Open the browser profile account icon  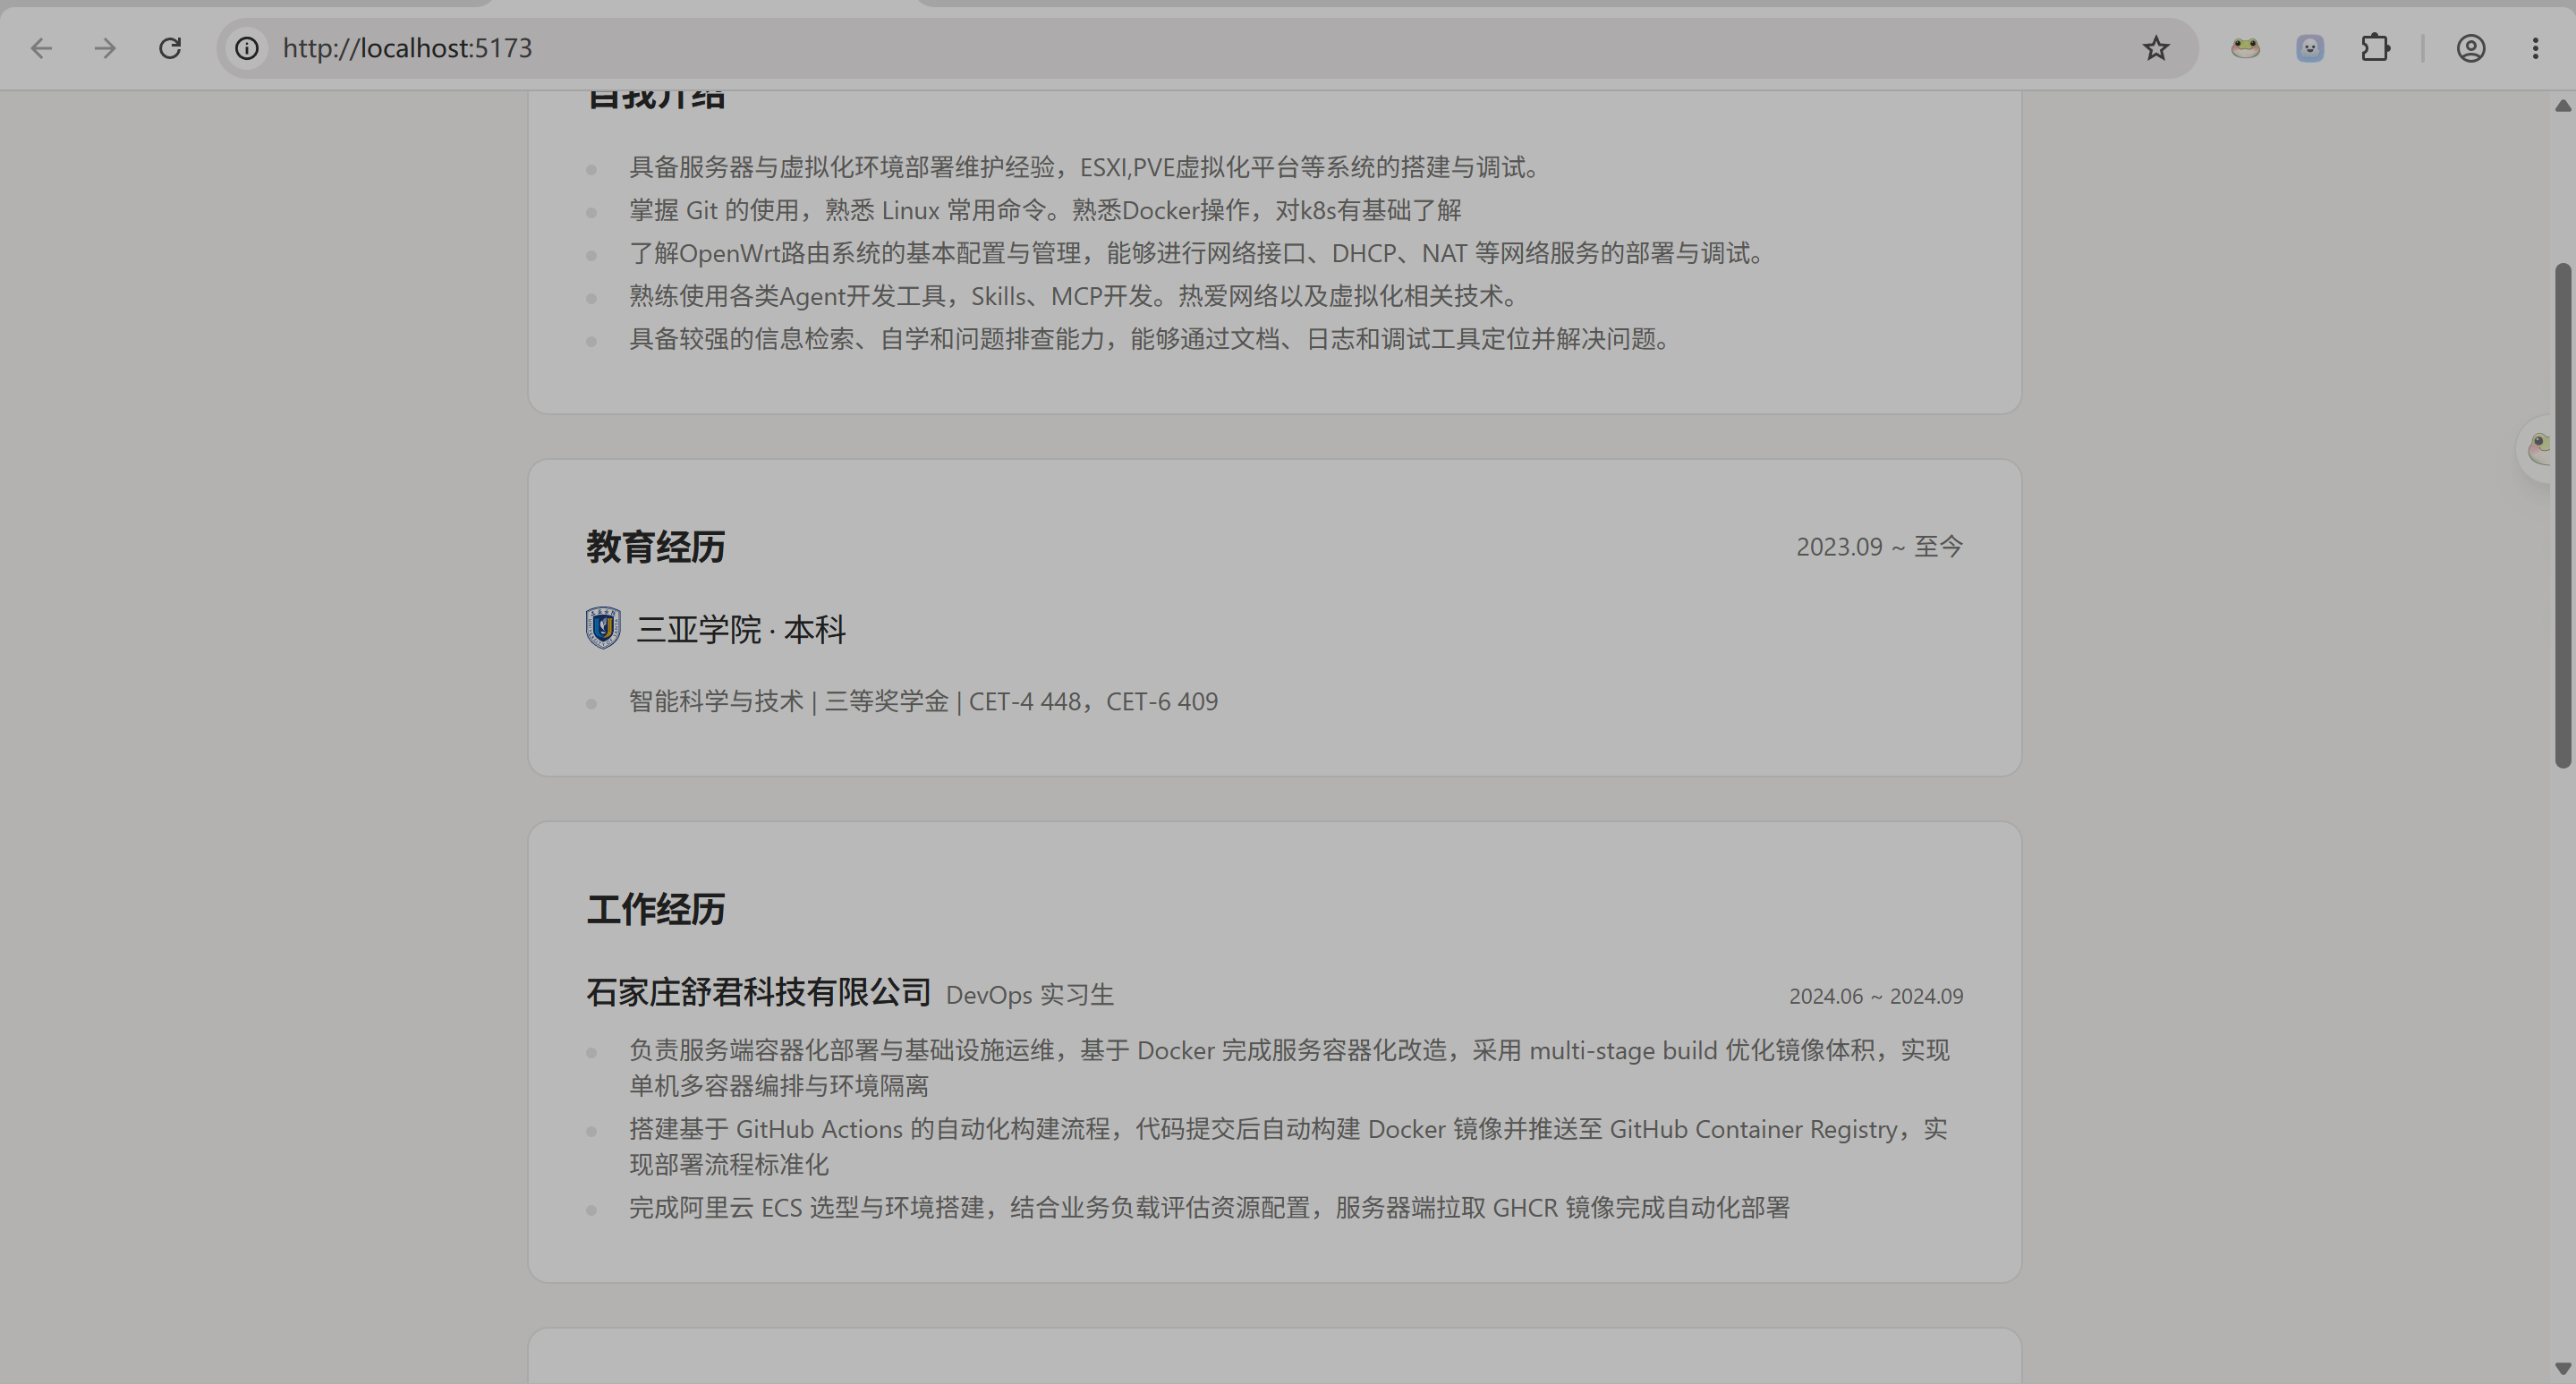coord(2471,48)
